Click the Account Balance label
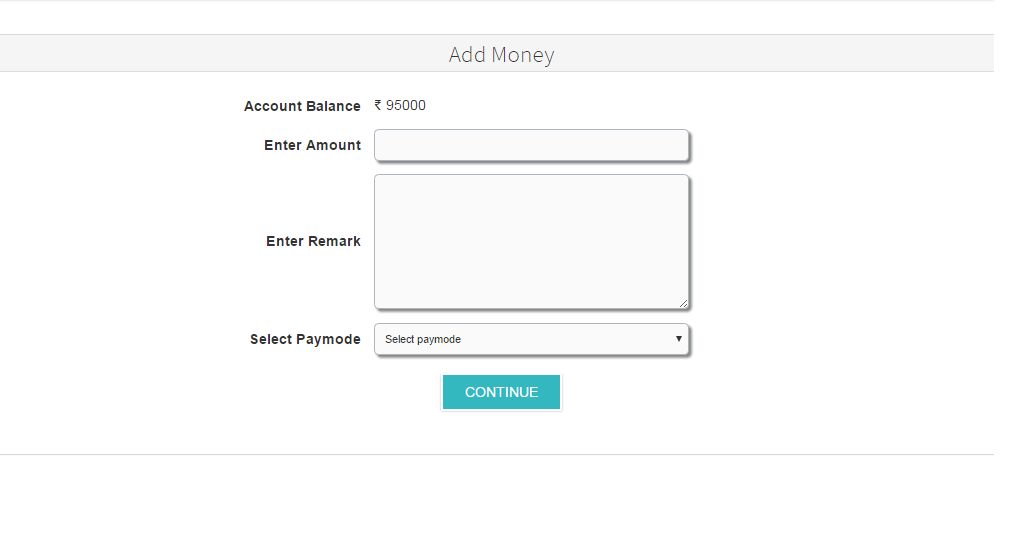1011x556 pixels. pyautogui.click(x=302, y=106)
